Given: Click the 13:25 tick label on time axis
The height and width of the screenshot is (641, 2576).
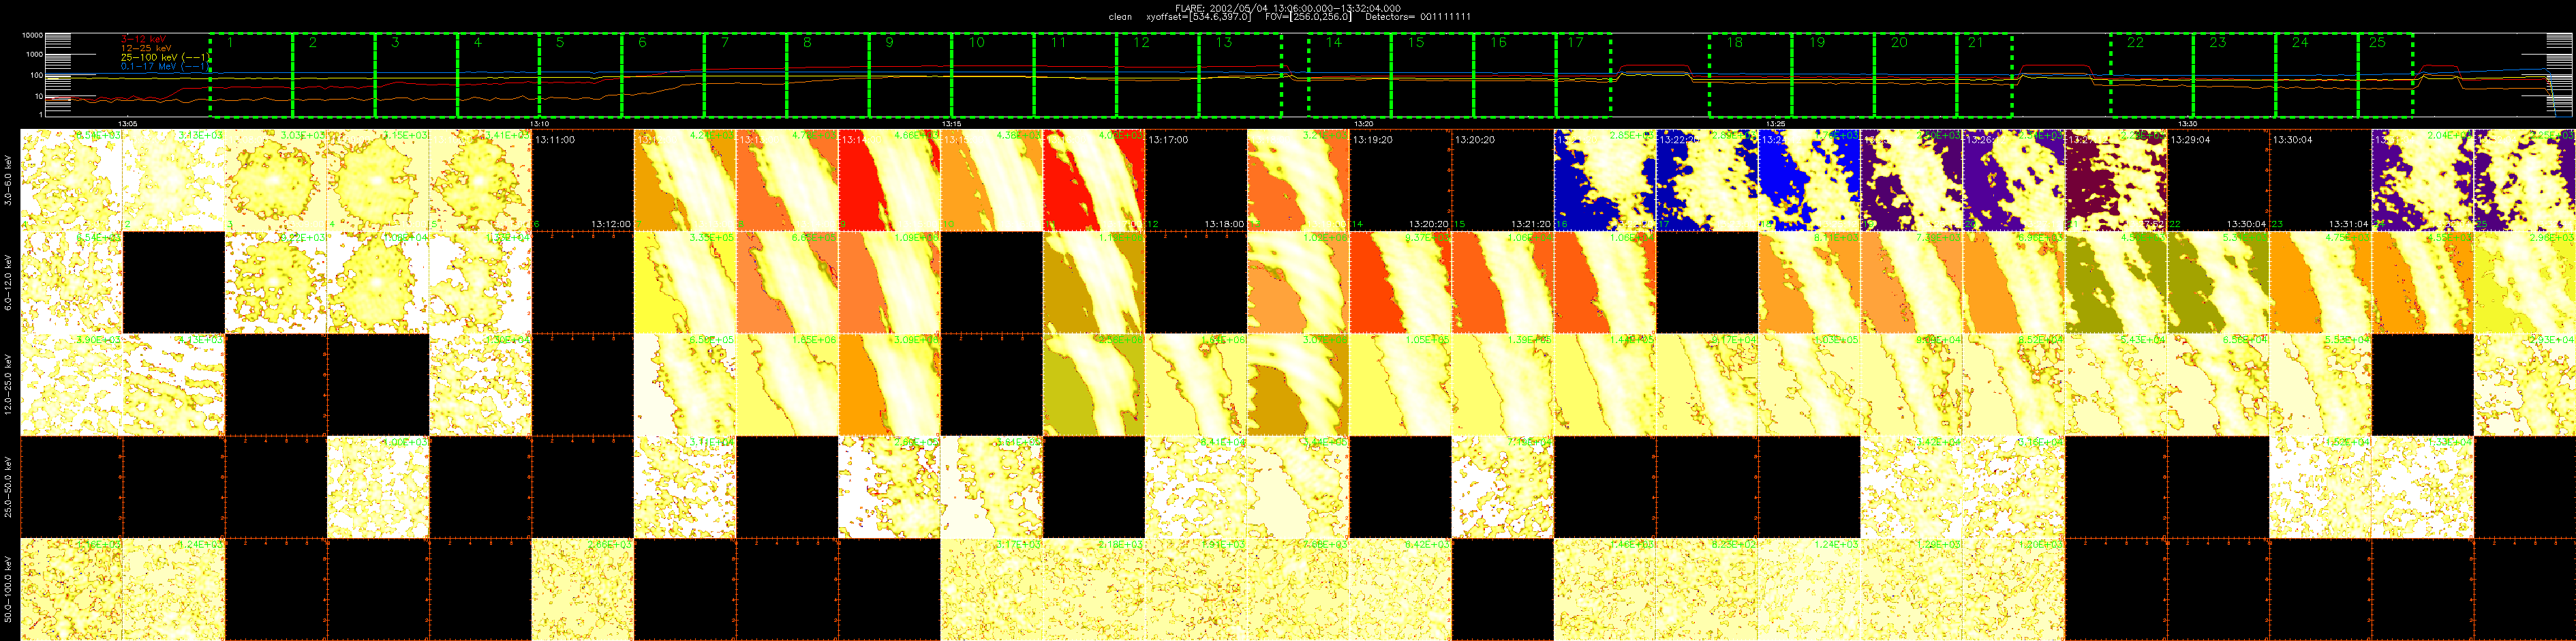Looking at the screenshot, I should 1776,123.
